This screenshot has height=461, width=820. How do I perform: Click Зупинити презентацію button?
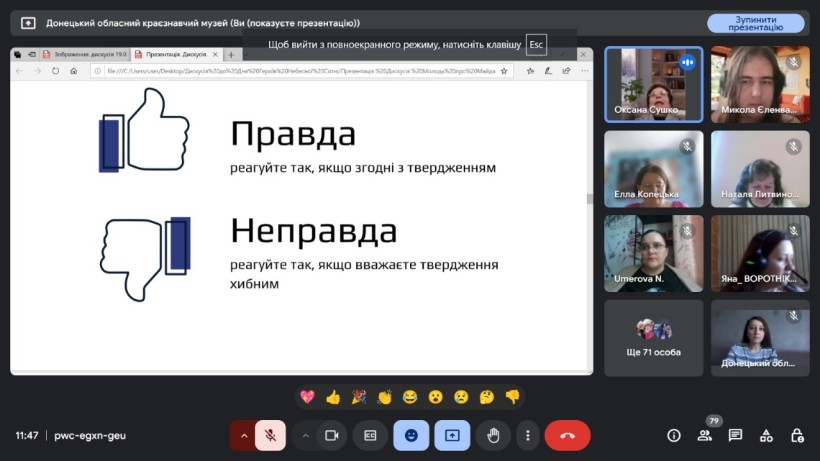756,24
